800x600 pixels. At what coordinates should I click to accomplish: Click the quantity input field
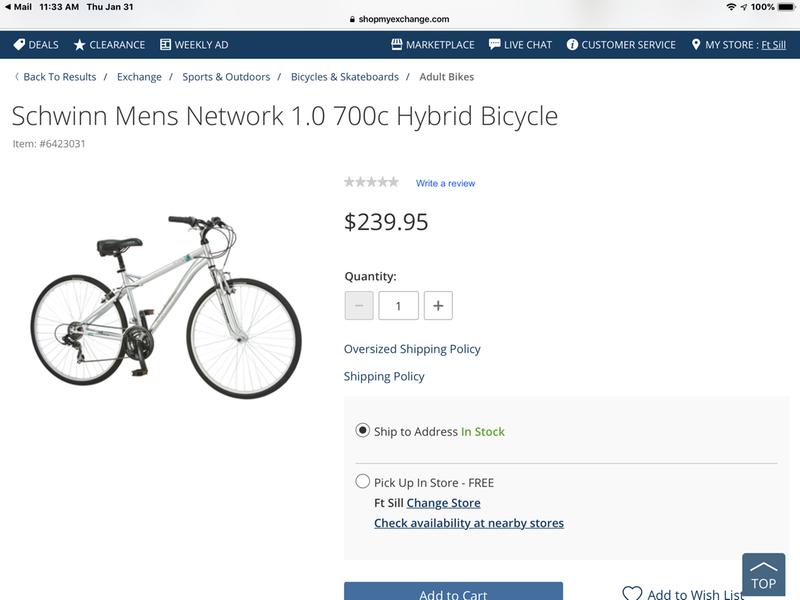tap(398, 306)
